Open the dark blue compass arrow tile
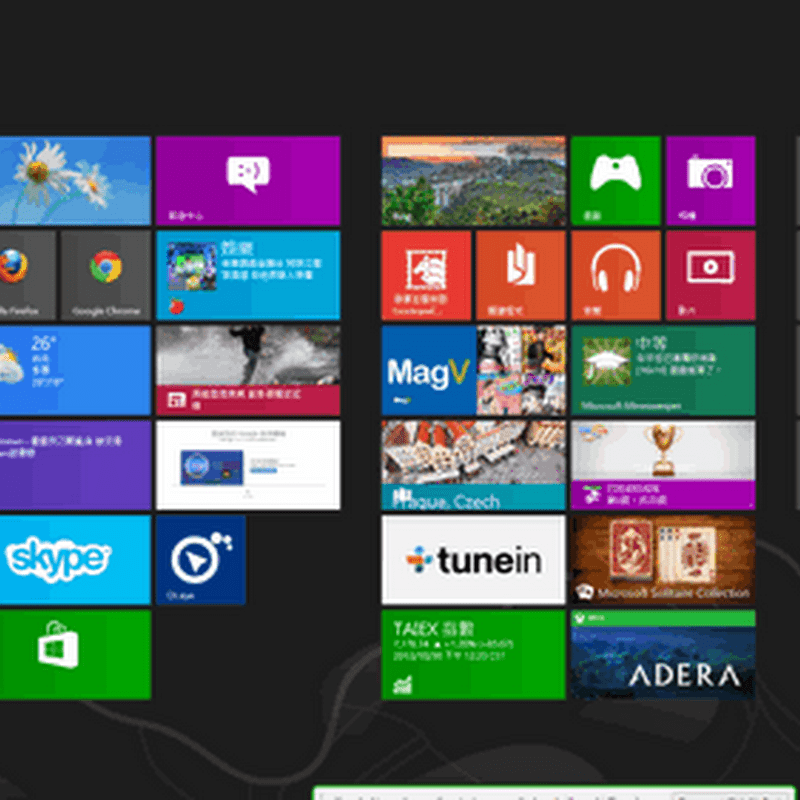800x800 pixels. 201,560
